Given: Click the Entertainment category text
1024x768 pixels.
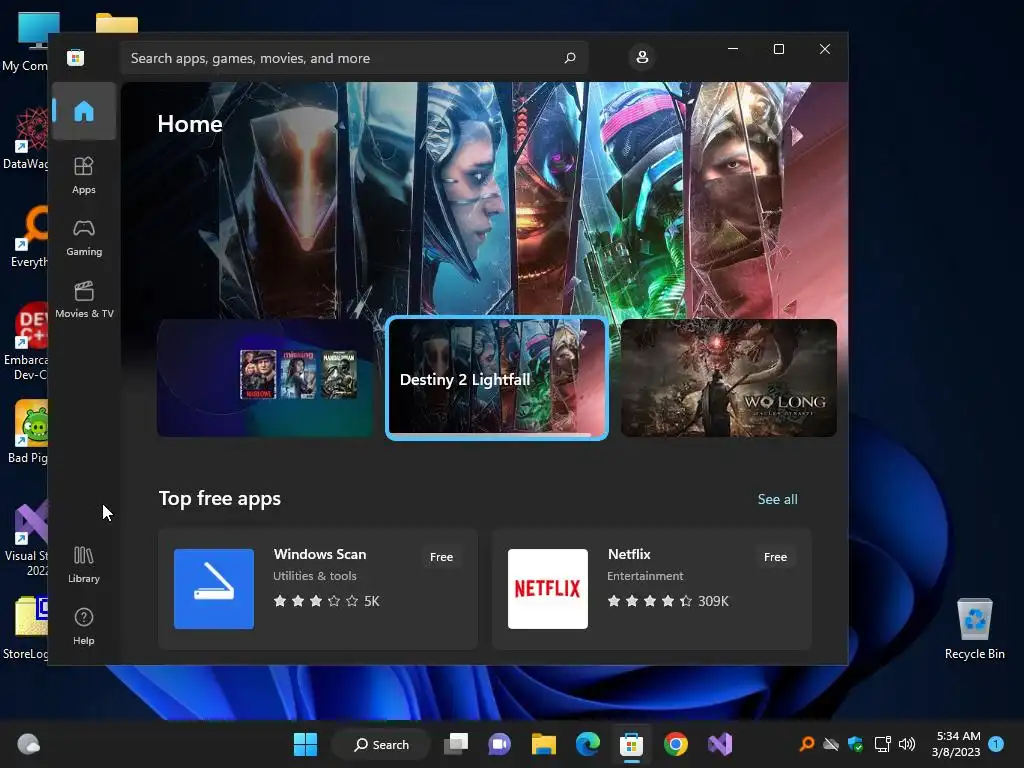Looking at the screenshot, I should pos(645,576).
